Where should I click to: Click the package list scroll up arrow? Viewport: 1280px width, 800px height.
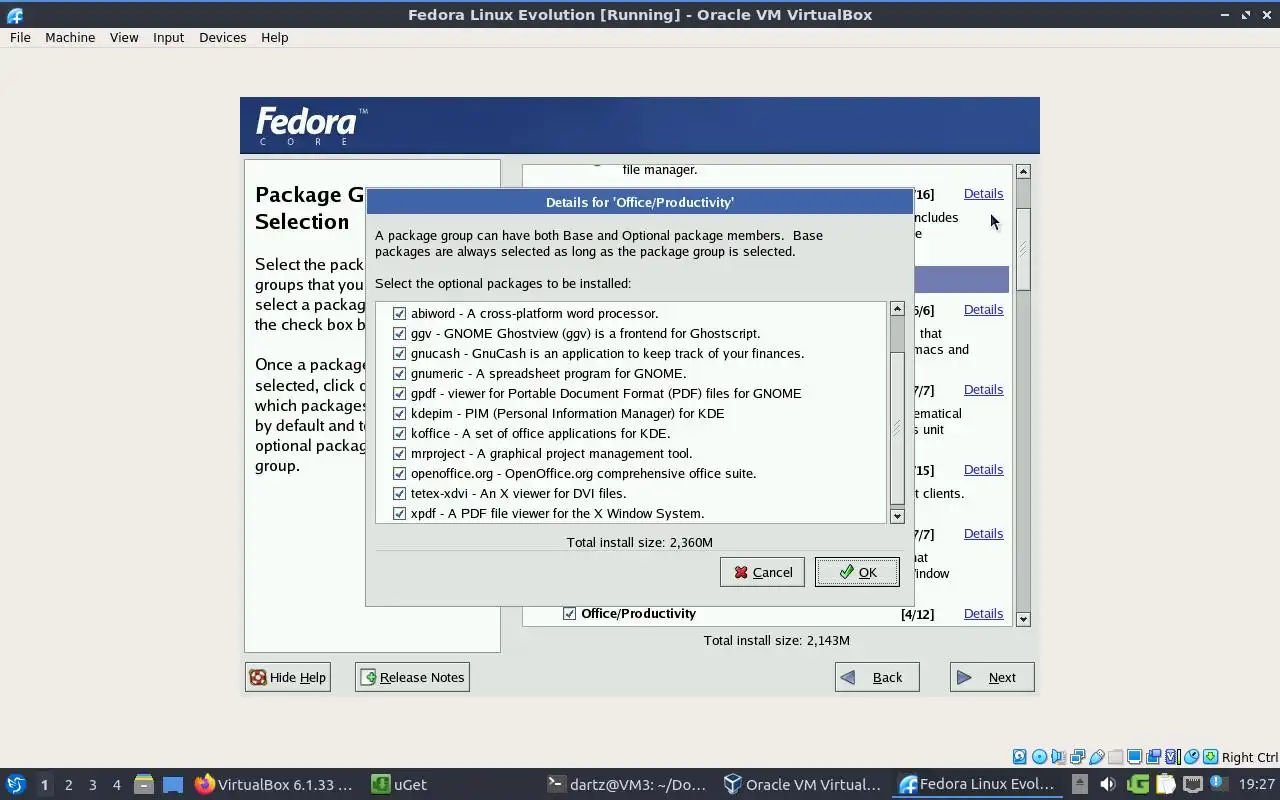[897, 309]
